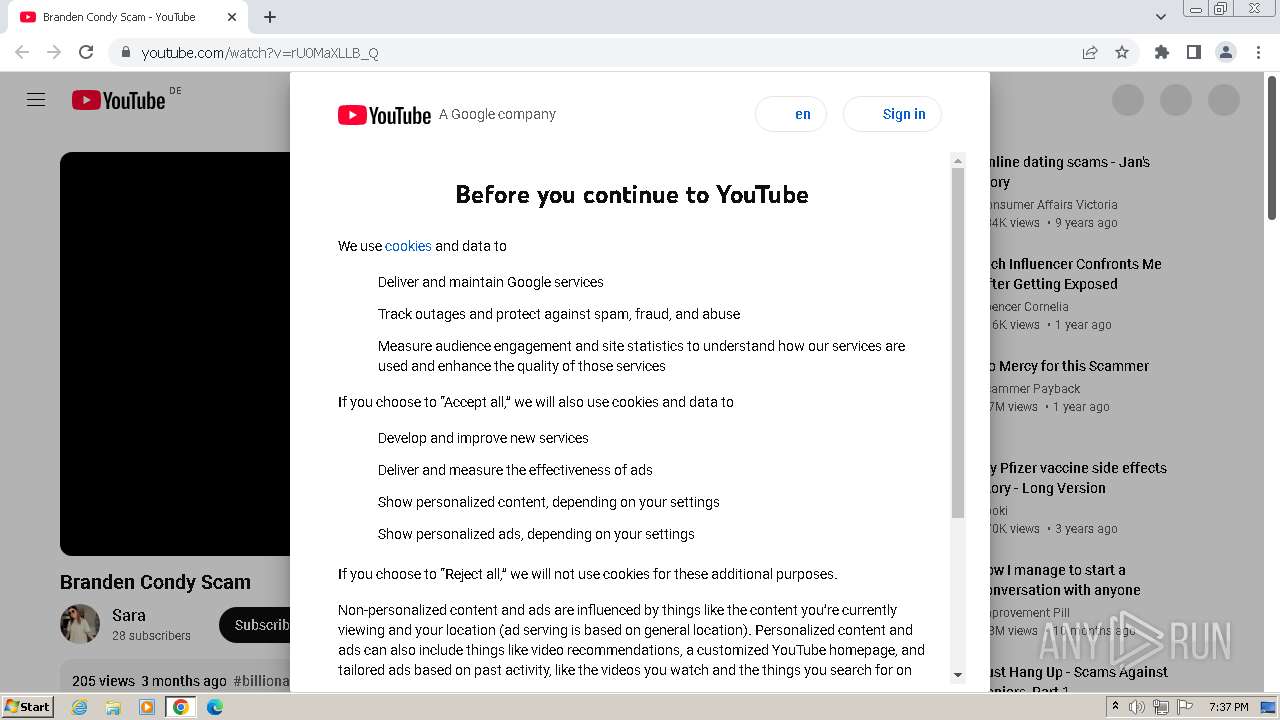Screen dimensions: 1280x720
Task: Click the '28 subscribers' text
Action: (x=151, y=636)
